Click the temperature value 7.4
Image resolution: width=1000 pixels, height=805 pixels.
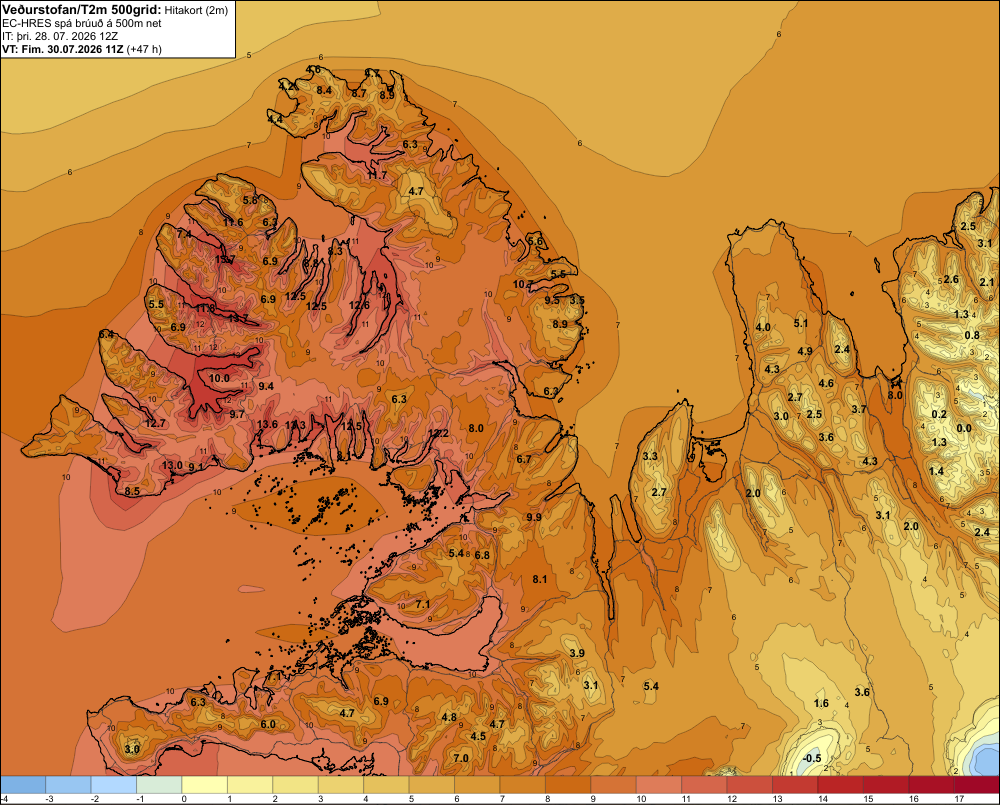pos(184,234)
